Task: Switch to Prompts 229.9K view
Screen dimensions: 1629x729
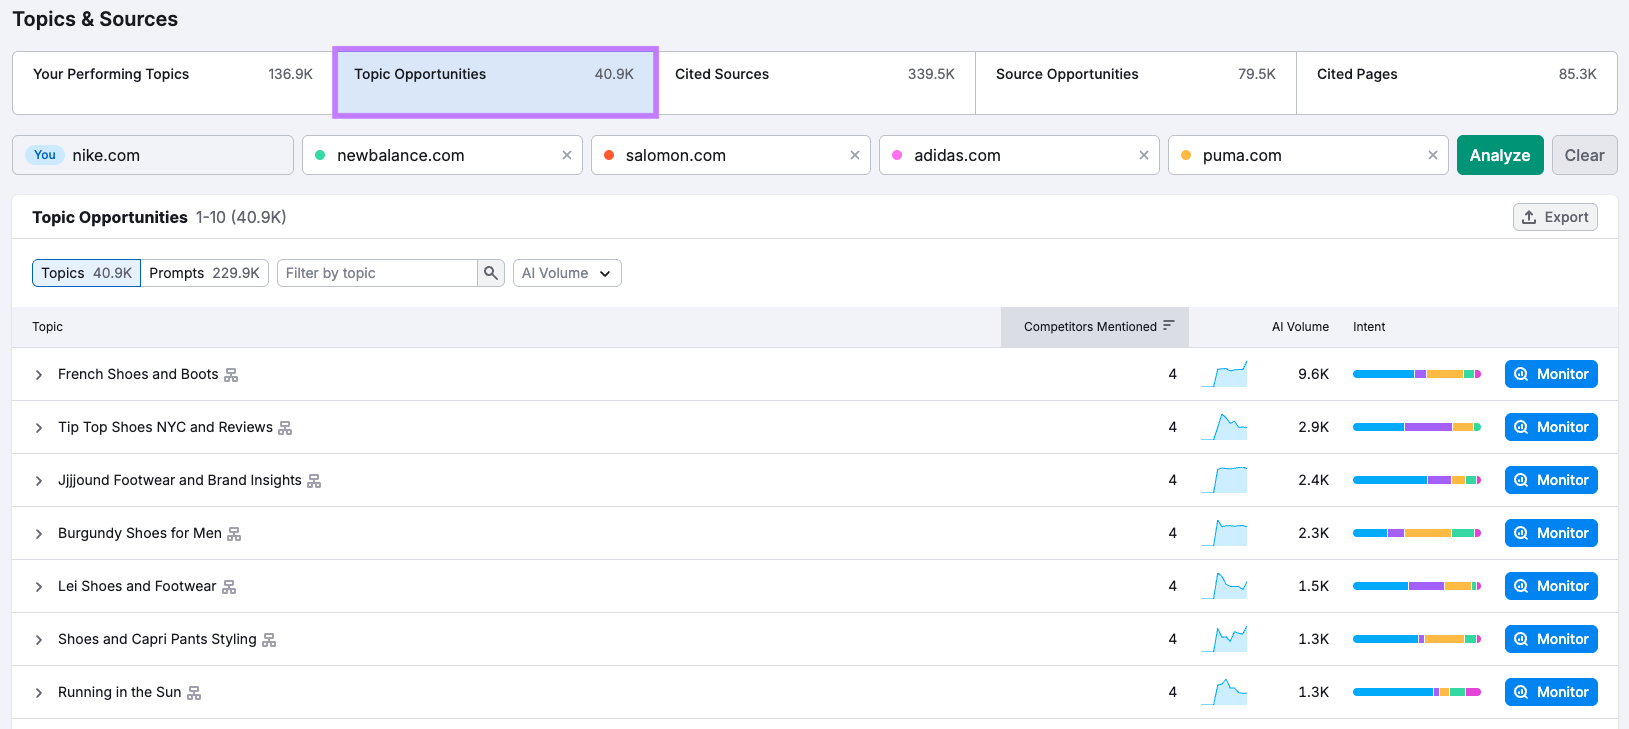Action: click(x=204, y=273)
